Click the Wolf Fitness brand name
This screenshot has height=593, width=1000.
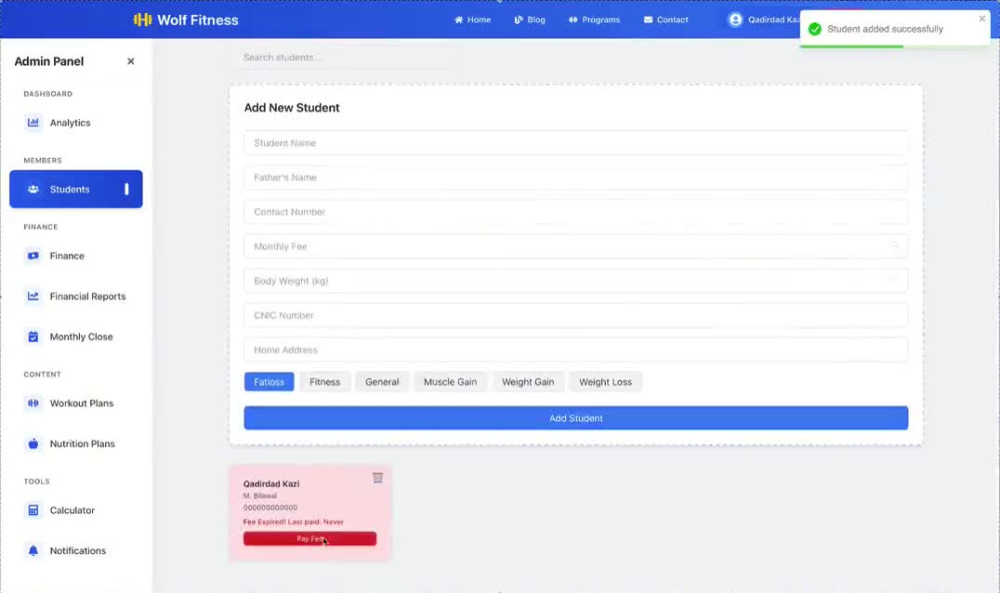[x=198, y=20]
